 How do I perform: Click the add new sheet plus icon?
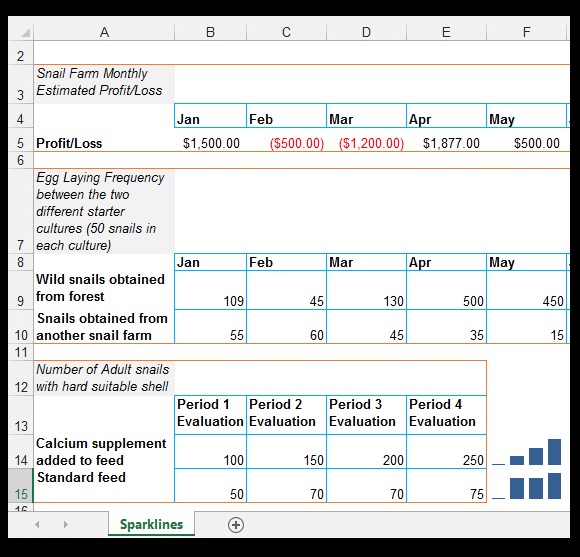[x=236, y=524]
